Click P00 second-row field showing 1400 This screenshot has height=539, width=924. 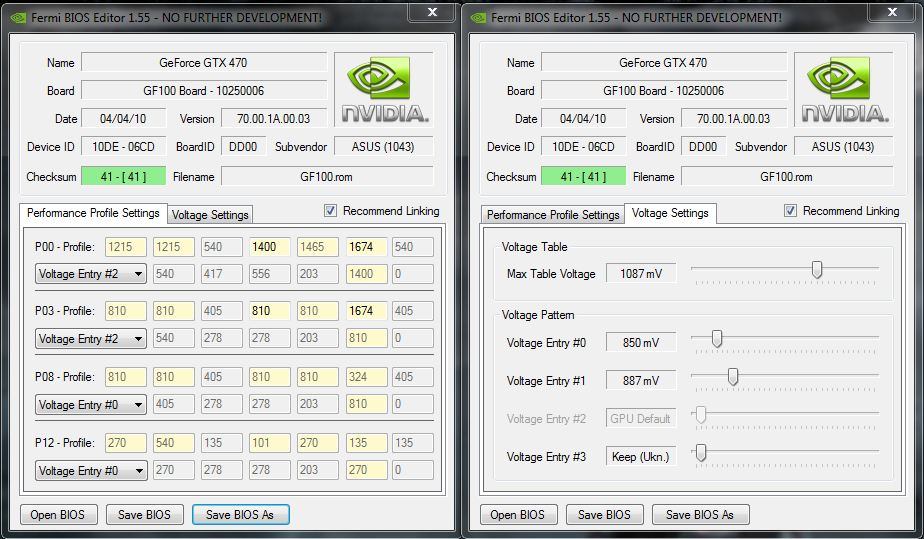[x=367, y=274]
